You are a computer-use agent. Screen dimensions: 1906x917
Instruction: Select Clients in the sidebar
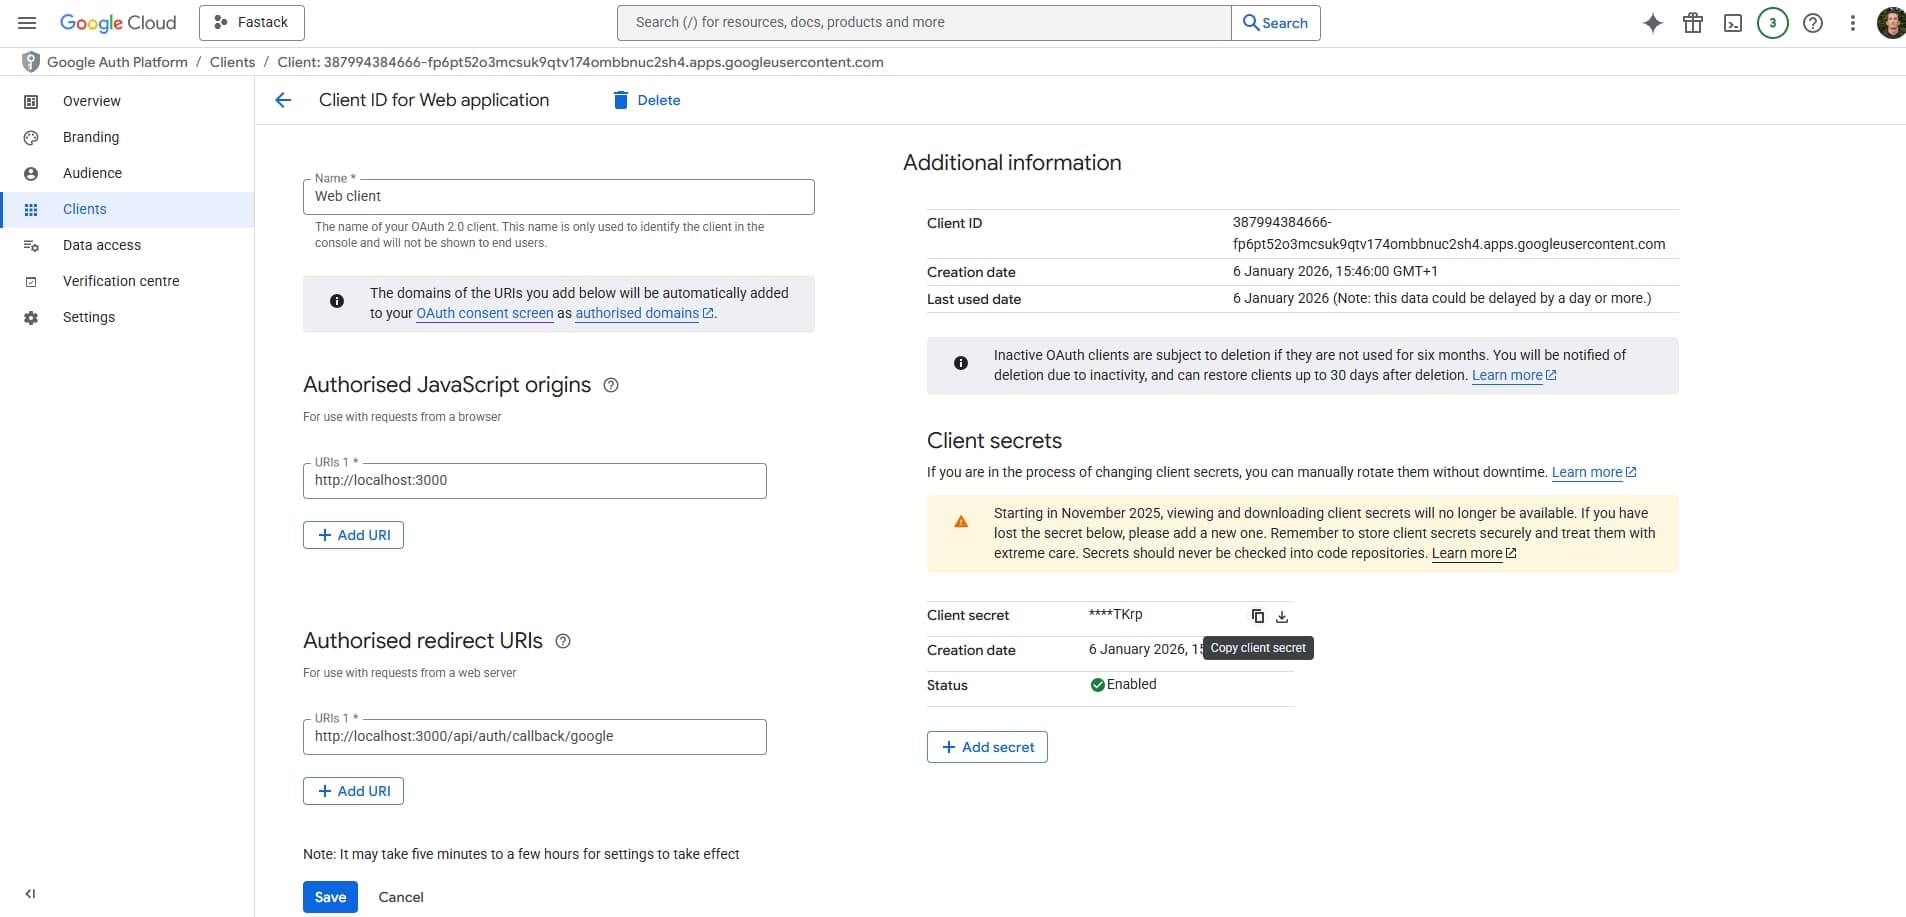click(127, 209)
